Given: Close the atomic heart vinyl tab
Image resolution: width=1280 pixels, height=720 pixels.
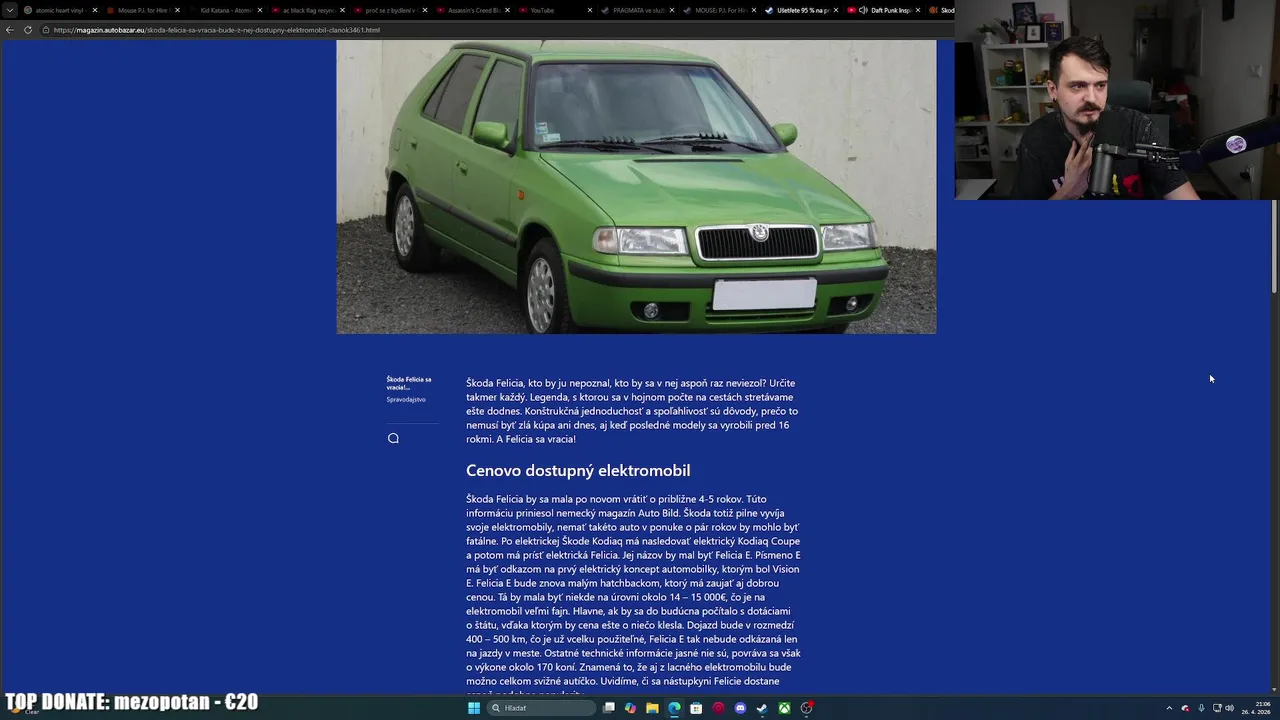Looking at the screenshot, I should coord(93,10).
